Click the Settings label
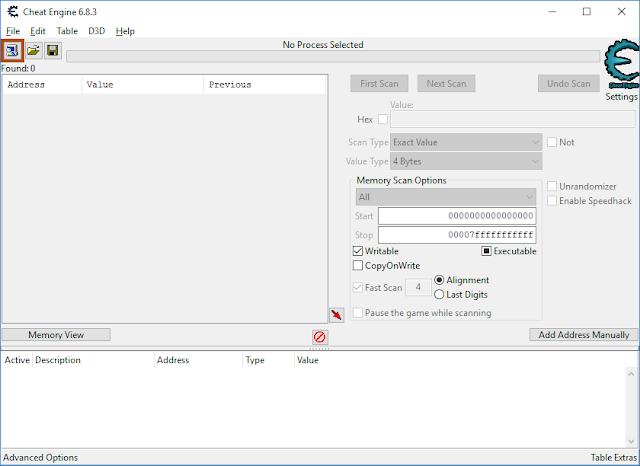640x466 pixels. click(x=621, y=97)
